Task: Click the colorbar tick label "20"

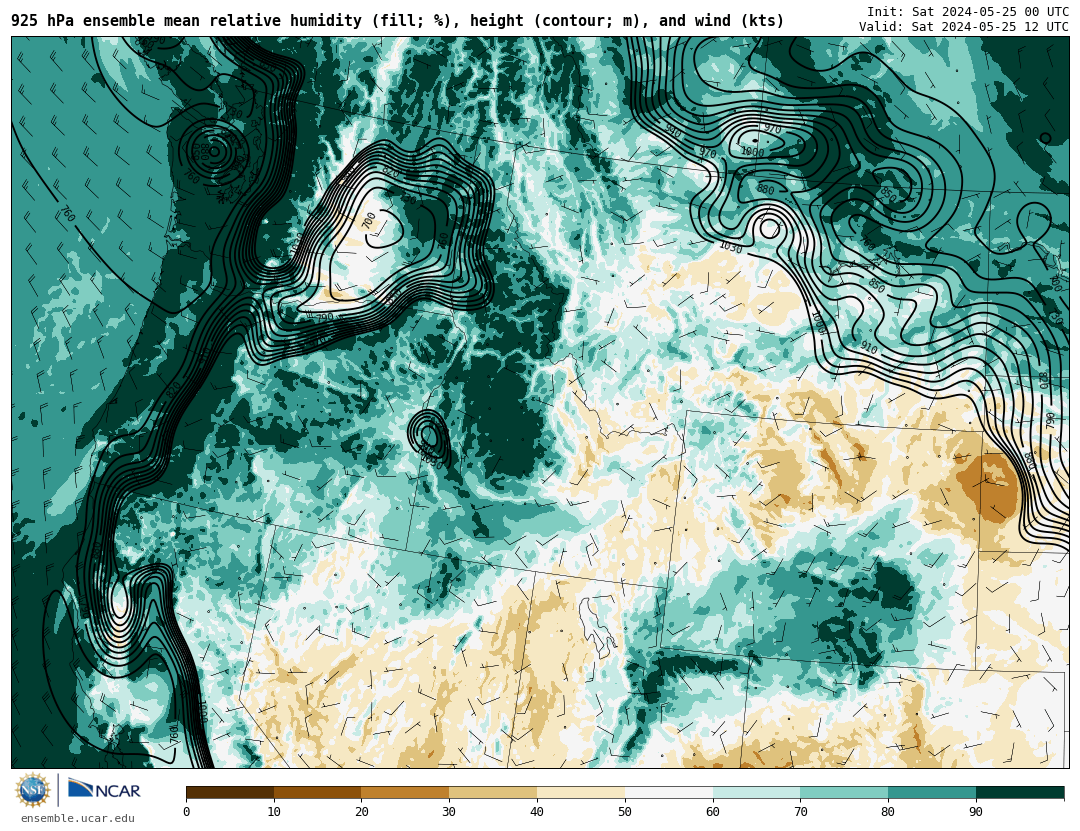Action: pyautogui.click(x=362, y=812)
